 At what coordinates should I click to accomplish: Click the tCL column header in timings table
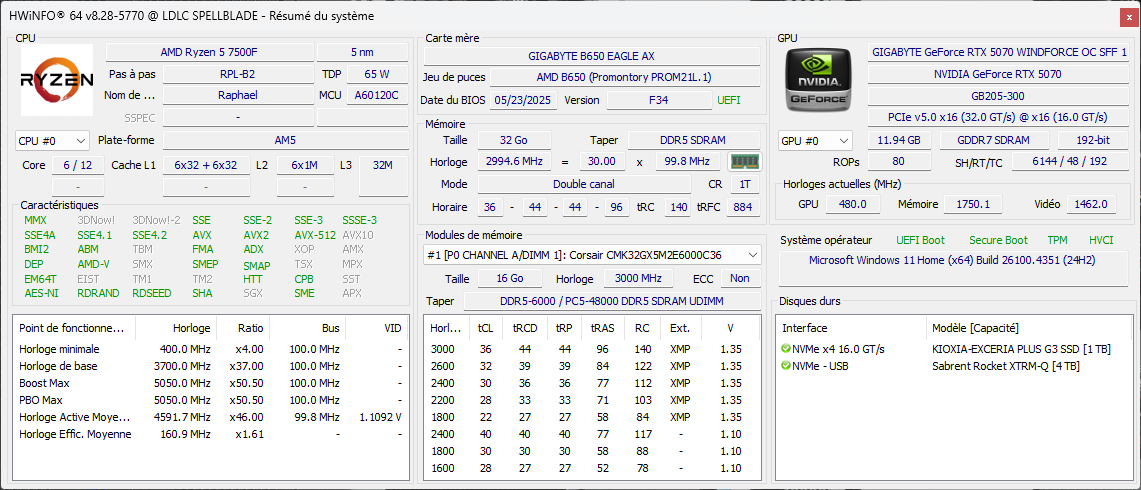485,328
